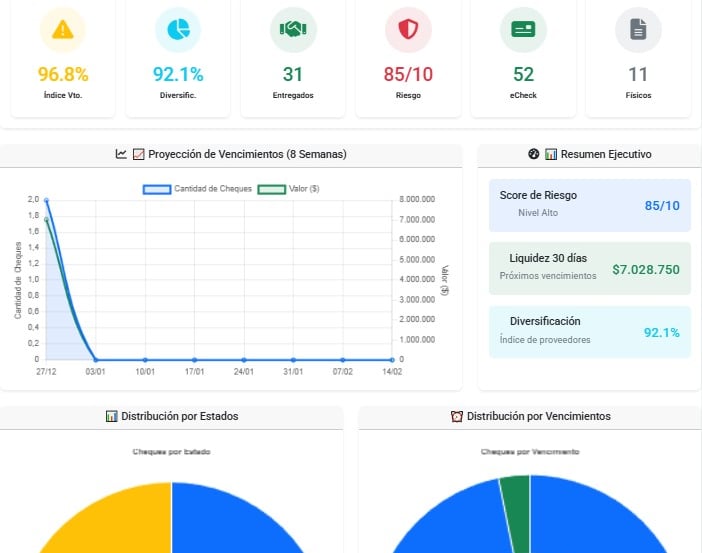Click the 24/01 x-axis date label
Image resolution: width=702 pixels, height=553 pixels.
(244, 372)
